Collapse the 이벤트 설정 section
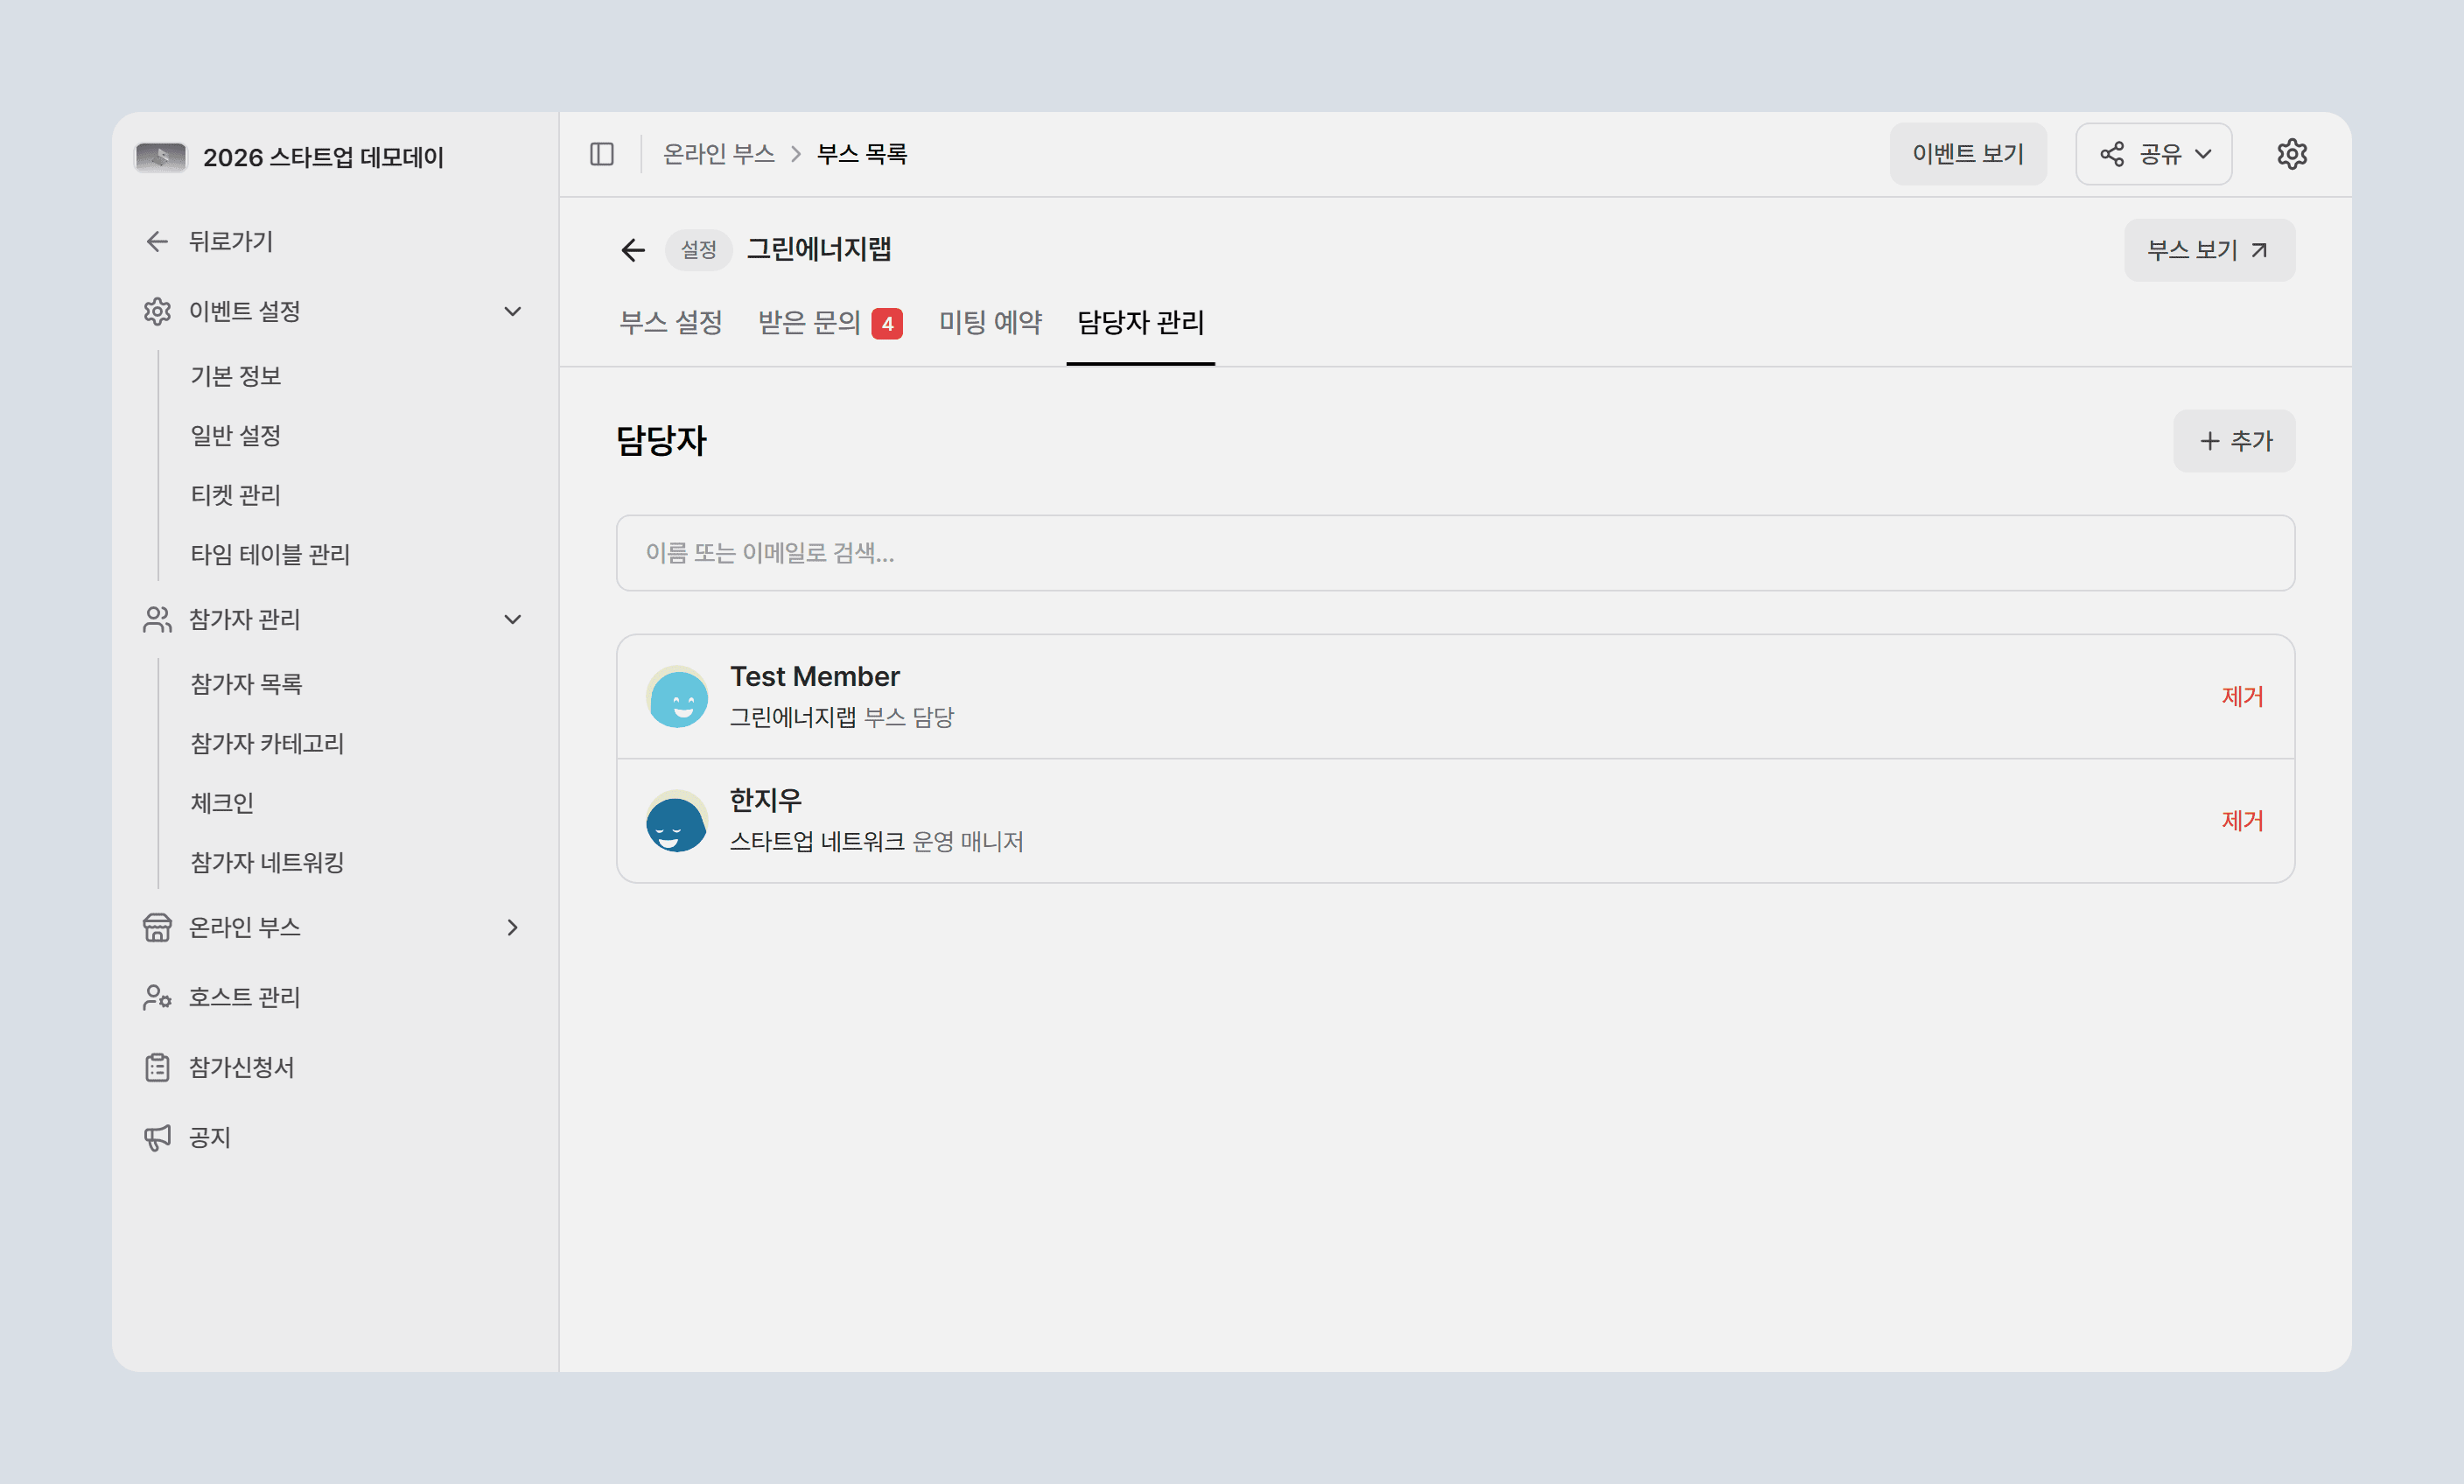The image size is (2464, 1484). coord(513,311)
